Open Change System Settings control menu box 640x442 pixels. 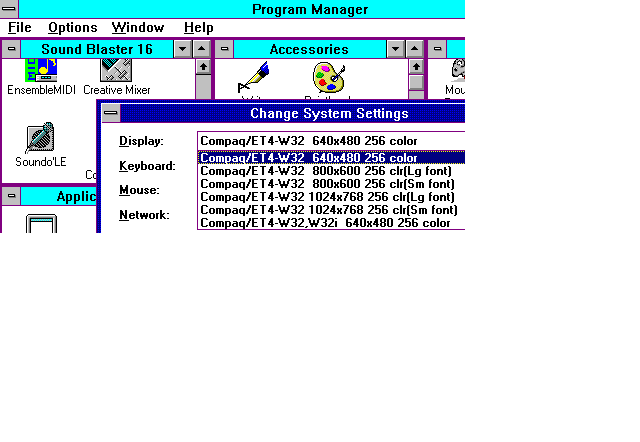[x=111, y=113]
